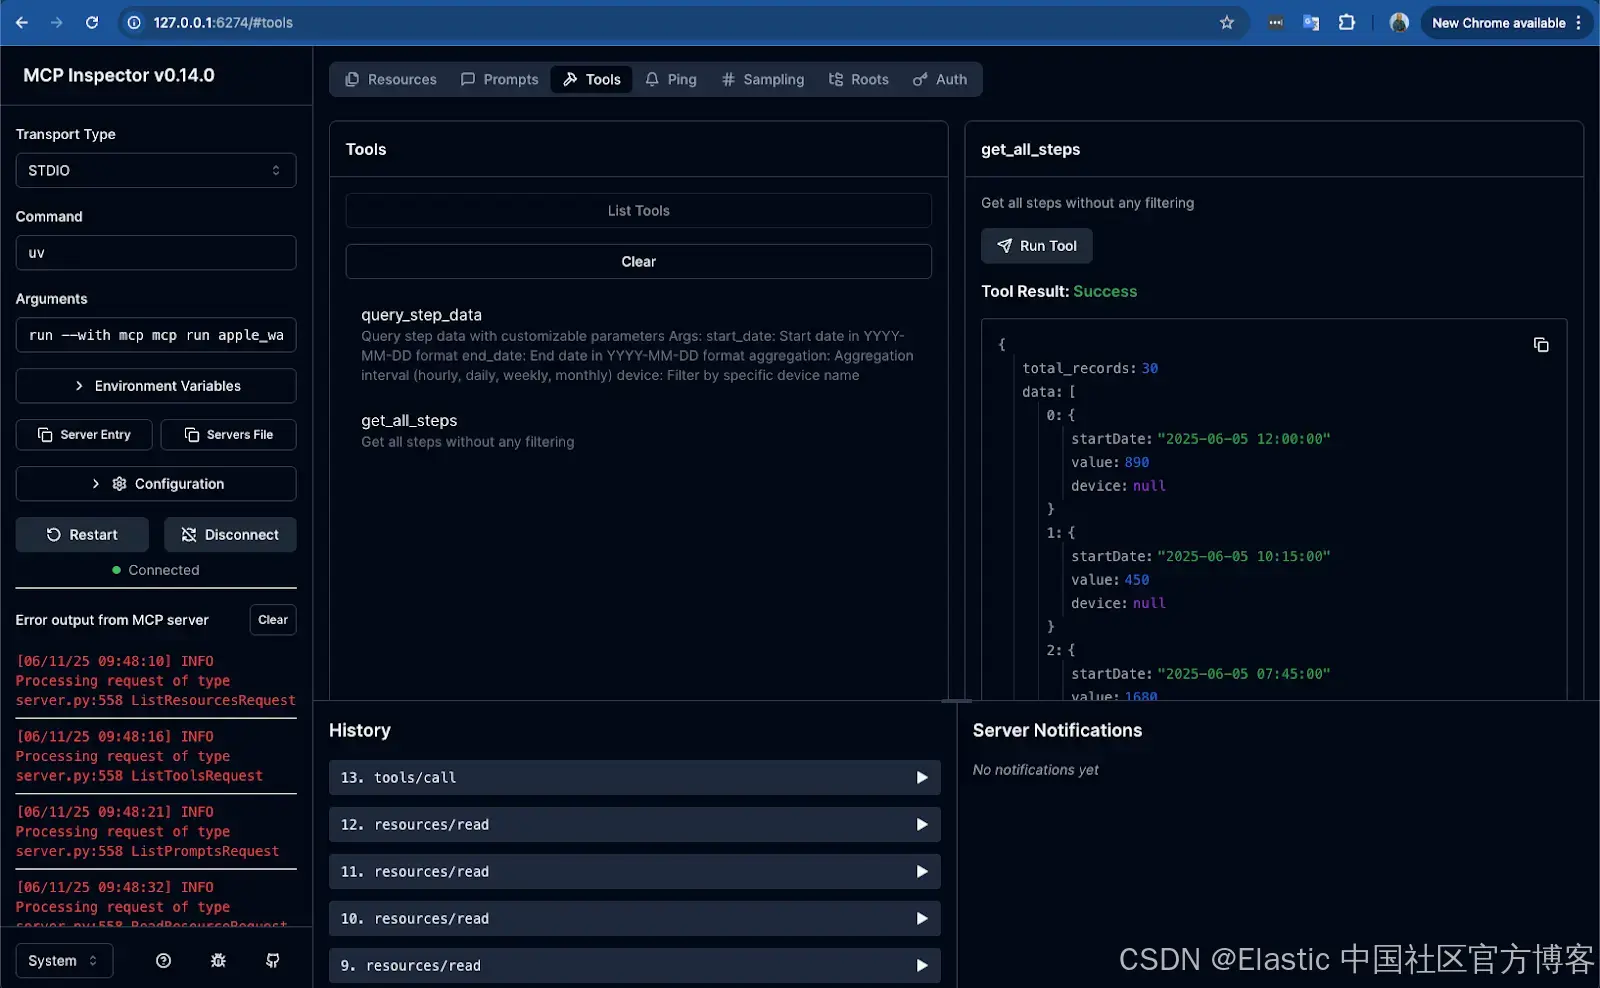1600x988 pixels.
Task: Expand history entry 9 resources/read
Action: (635, 965)
